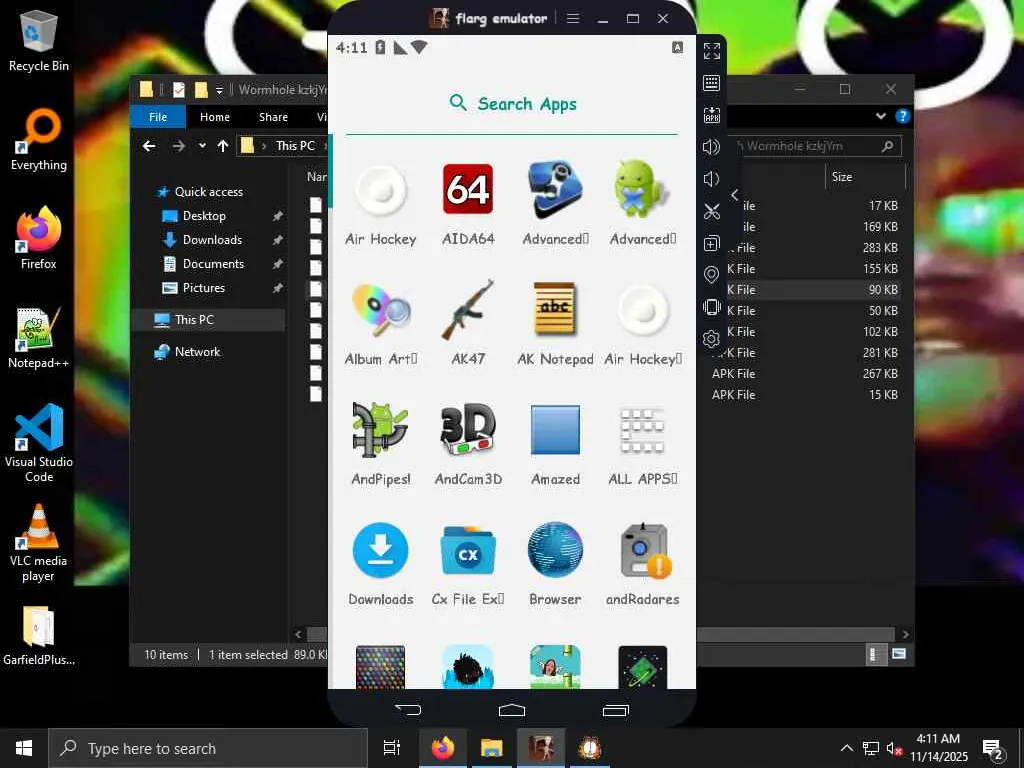Switch File Explorer to details view
Screen dimensions: 1024x768
875,654
